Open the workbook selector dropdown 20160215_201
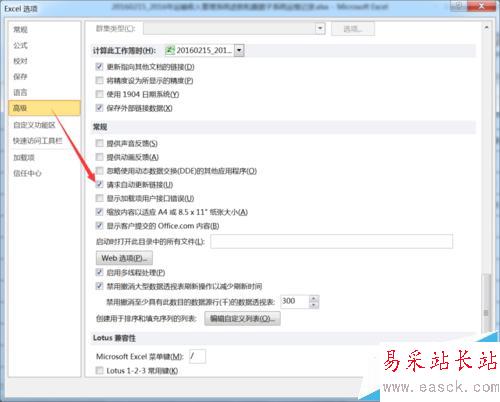This screenshot has height=402, width=500. pyautogui.click(x=239, y=51)
